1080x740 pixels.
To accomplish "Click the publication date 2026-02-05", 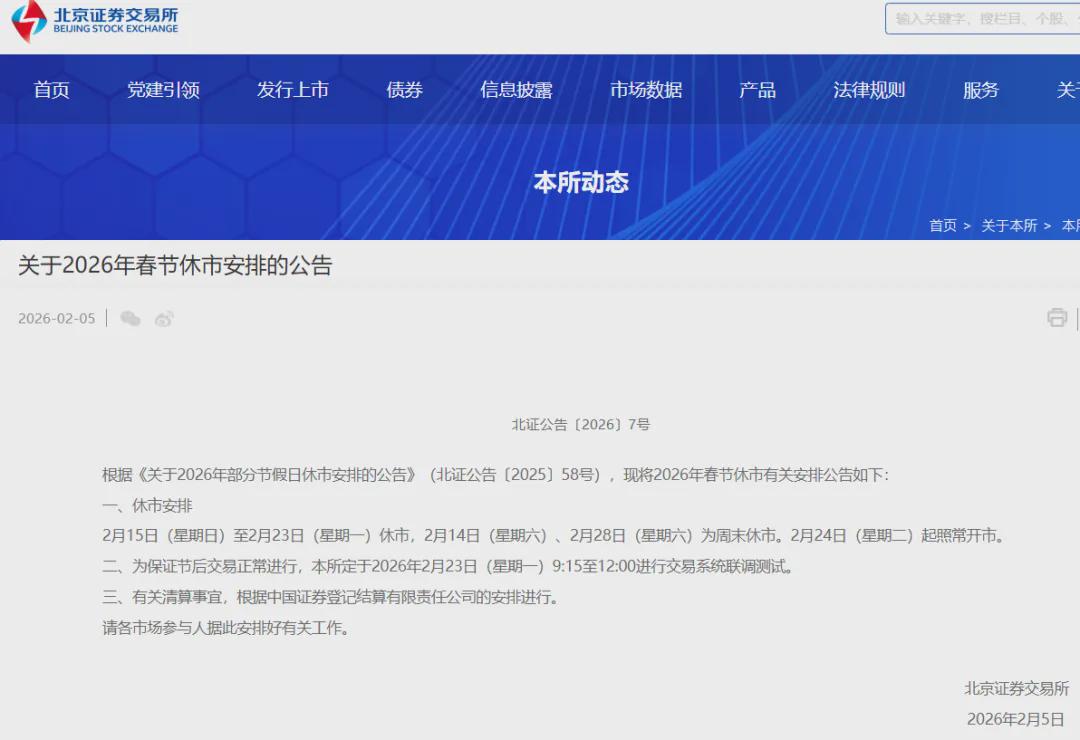I will [57, 319].
